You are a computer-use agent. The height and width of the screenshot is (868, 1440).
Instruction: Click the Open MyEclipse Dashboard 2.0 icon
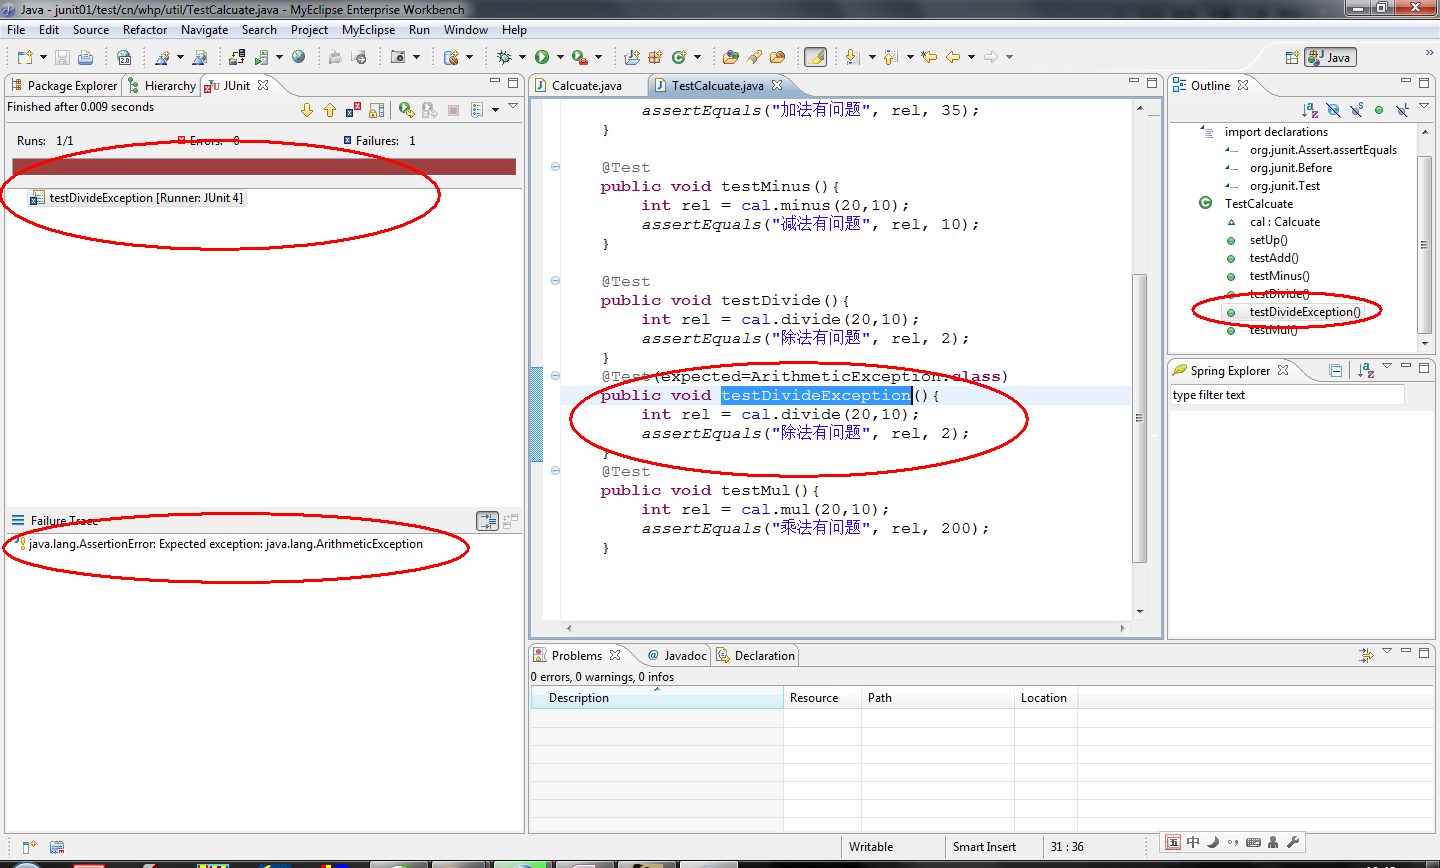pos(124,57)
